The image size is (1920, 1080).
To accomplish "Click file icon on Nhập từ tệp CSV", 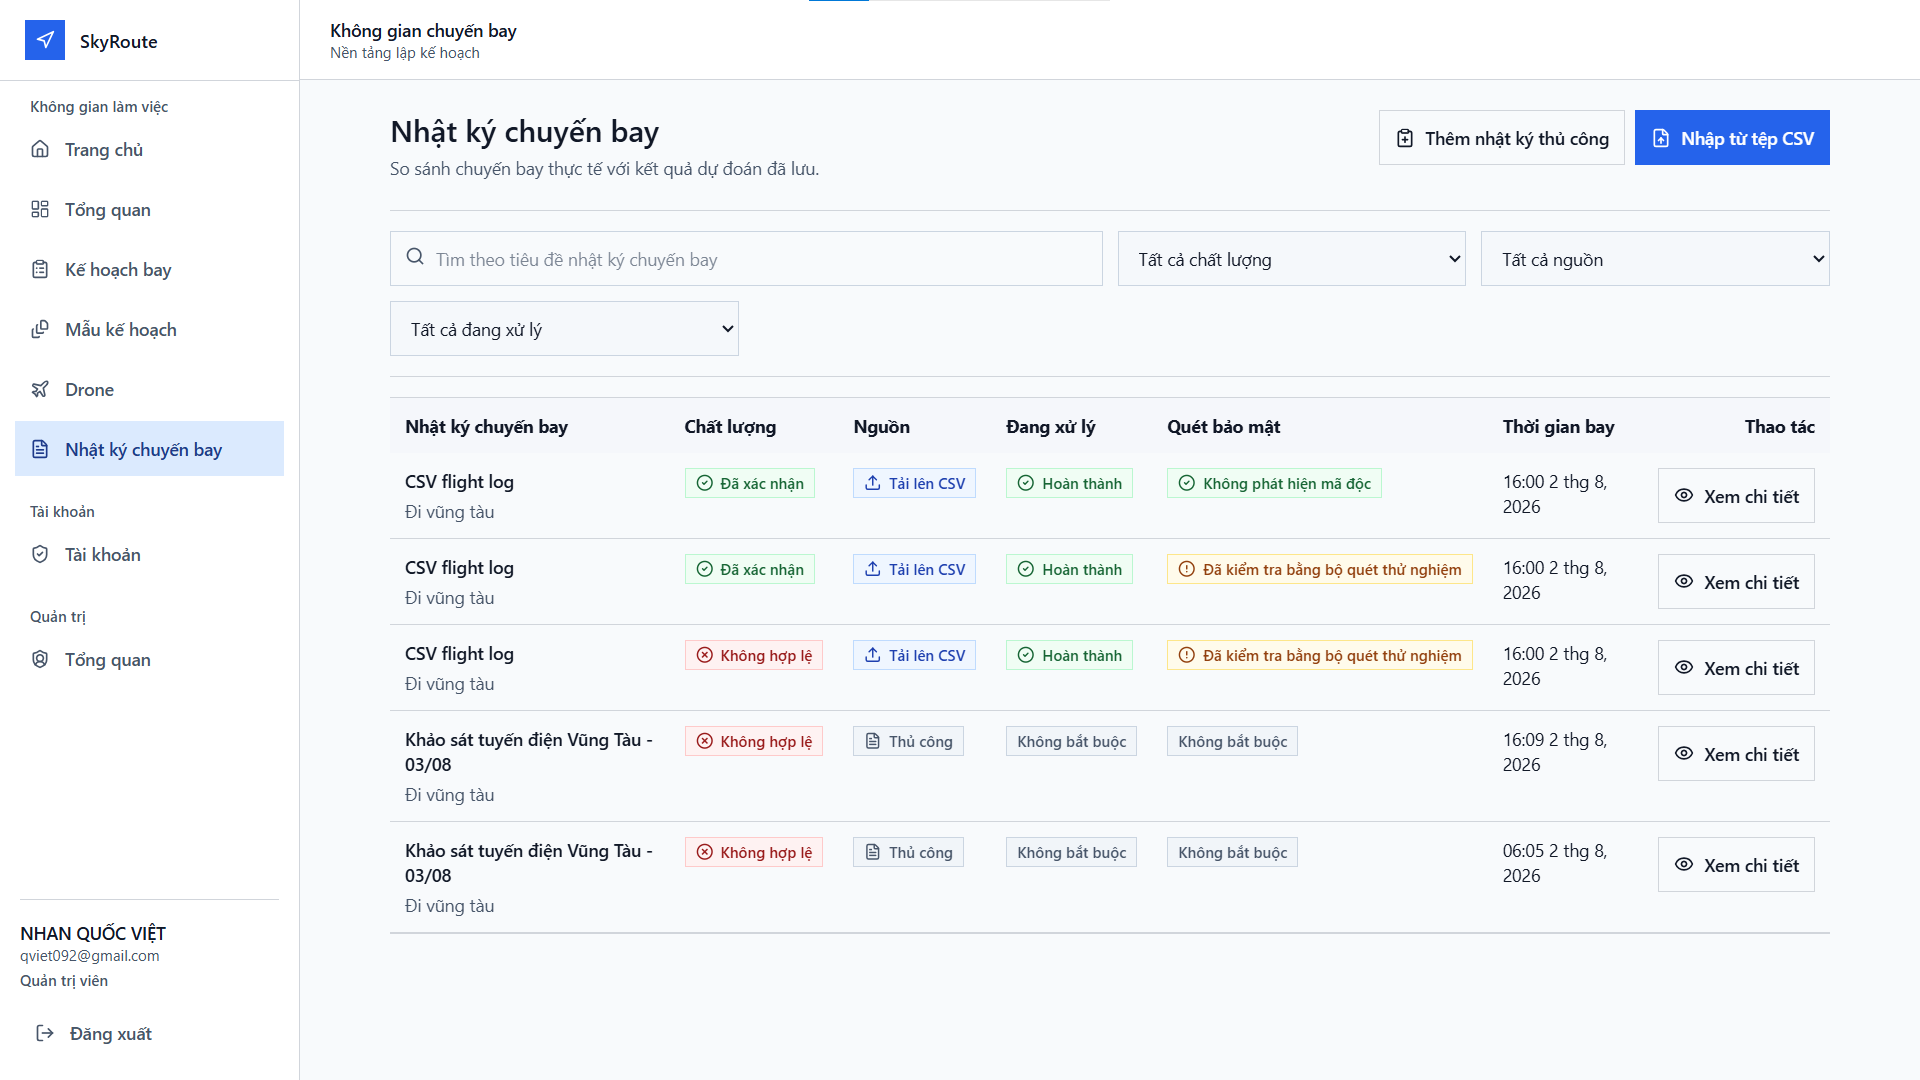I will [1661, 138].
